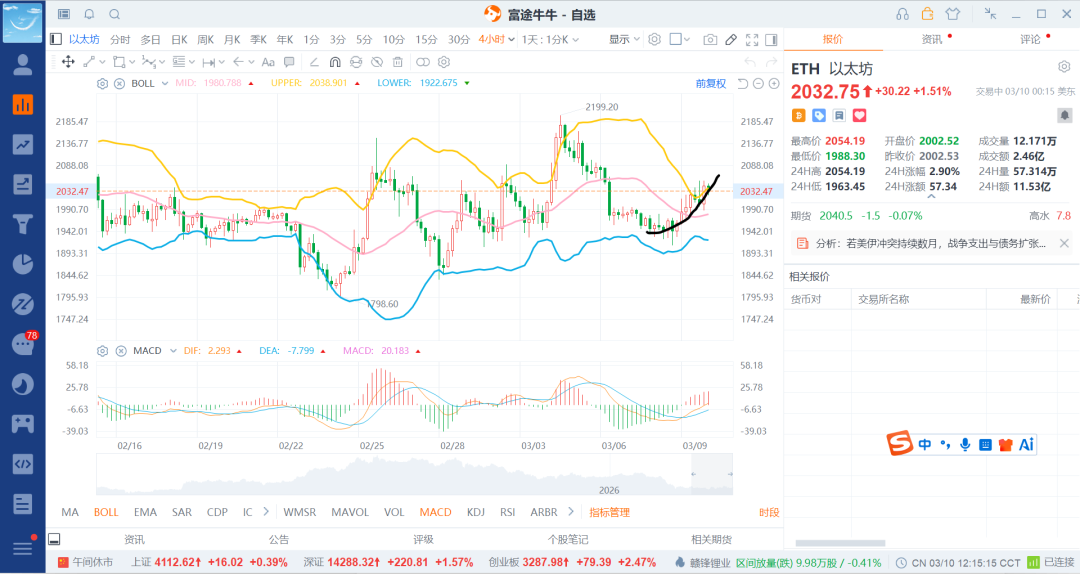This screenshot has height=574, width=1080.
Task: Open the search magnifier in title bar
Action: point(114,14)
